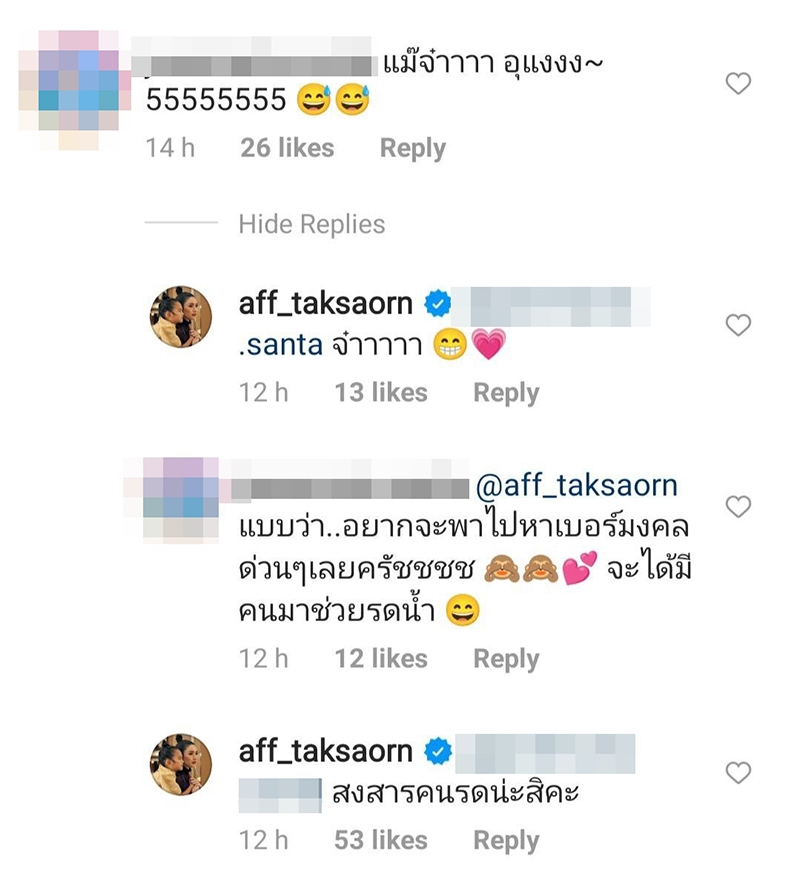The image size is (800, 894).
Task: Collapse the thread using Hide Replies
Action: [x=312, y=224]
